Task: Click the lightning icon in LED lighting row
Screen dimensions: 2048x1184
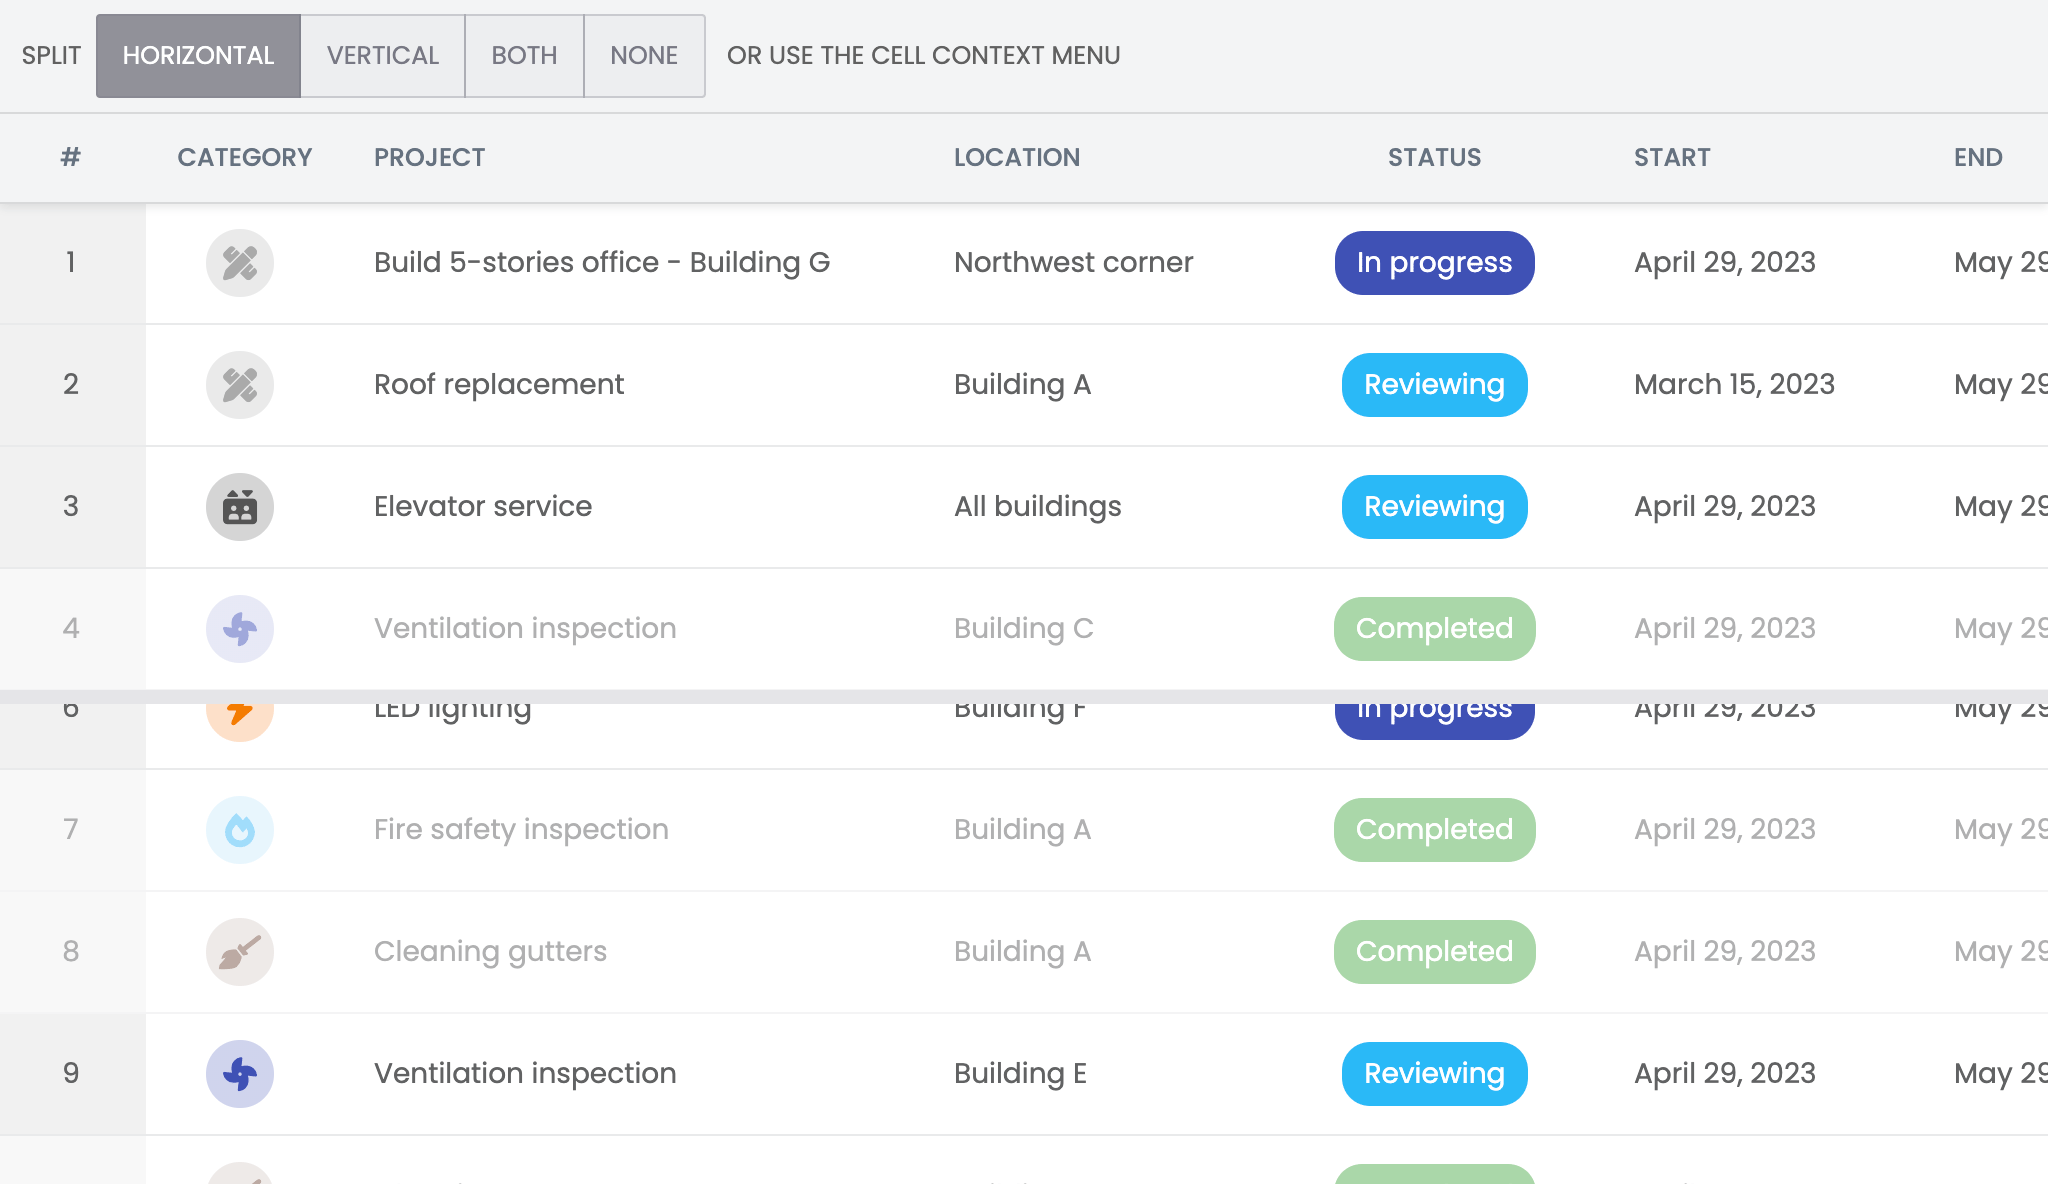Action: (x=240, y=722)
